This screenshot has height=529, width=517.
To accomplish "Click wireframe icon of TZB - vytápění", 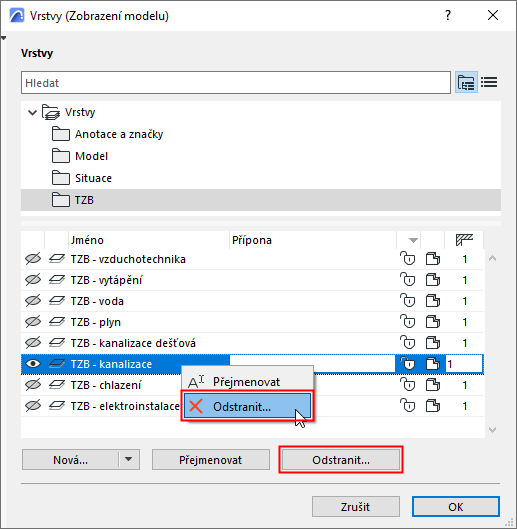I will tap(56, 280).
